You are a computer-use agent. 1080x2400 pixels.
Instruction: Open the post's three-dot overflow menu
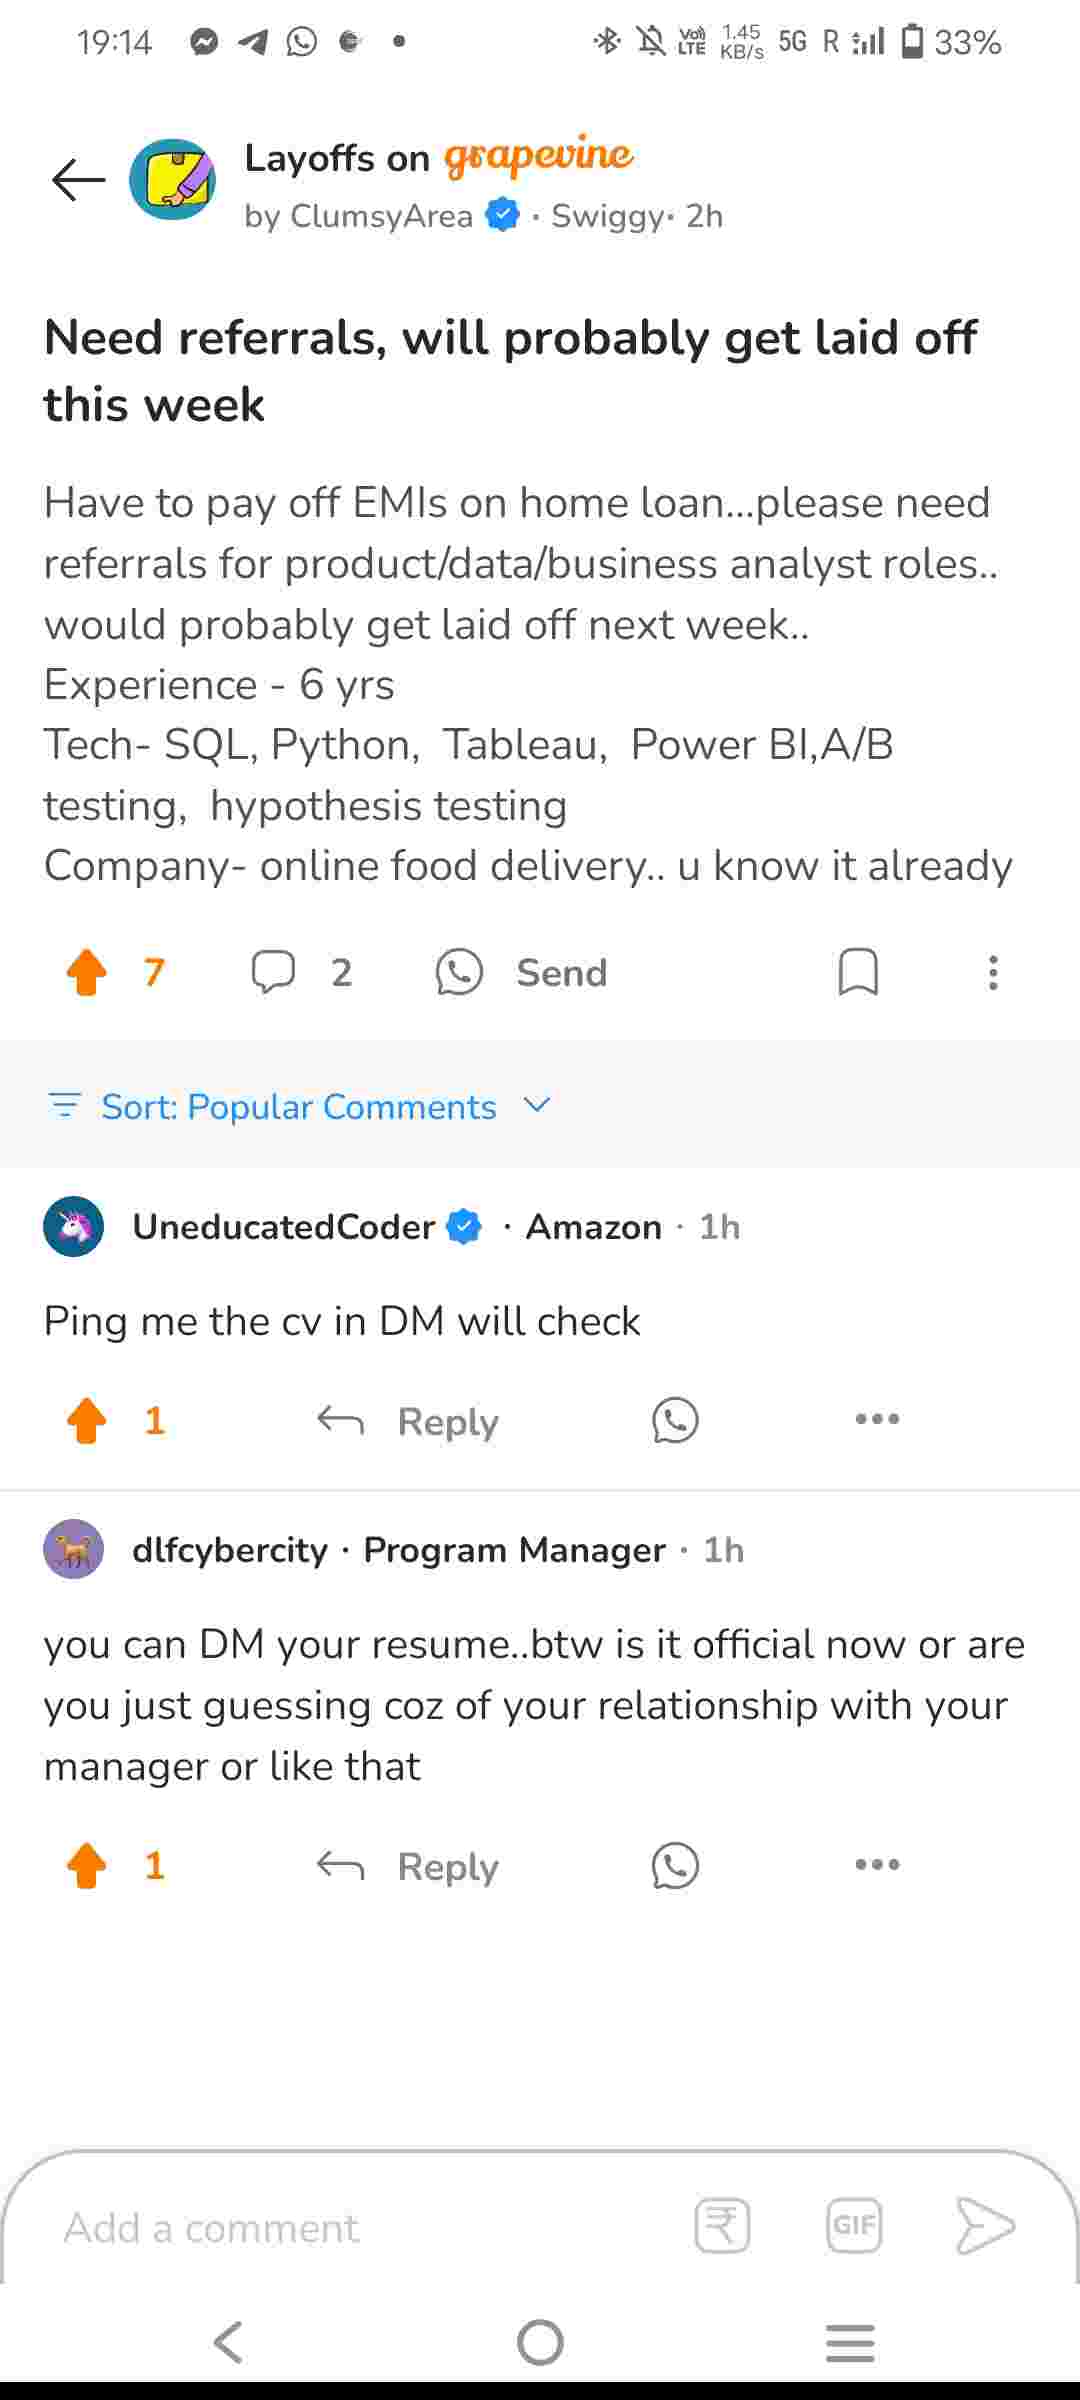[993, 972]
